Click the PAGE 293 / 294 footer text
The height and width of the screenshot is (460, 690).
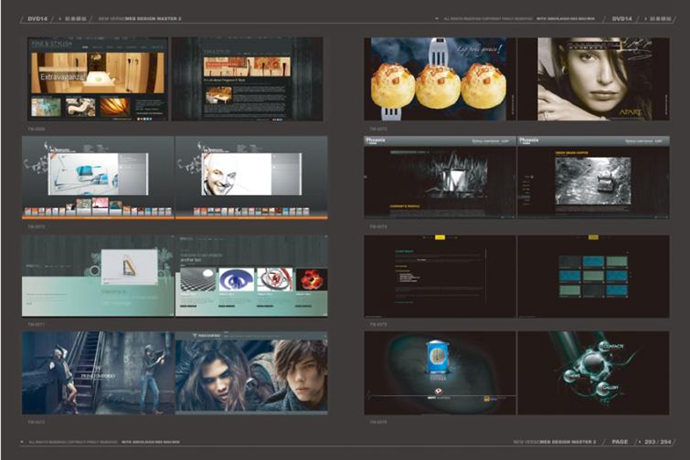click(x=642, y=442)
